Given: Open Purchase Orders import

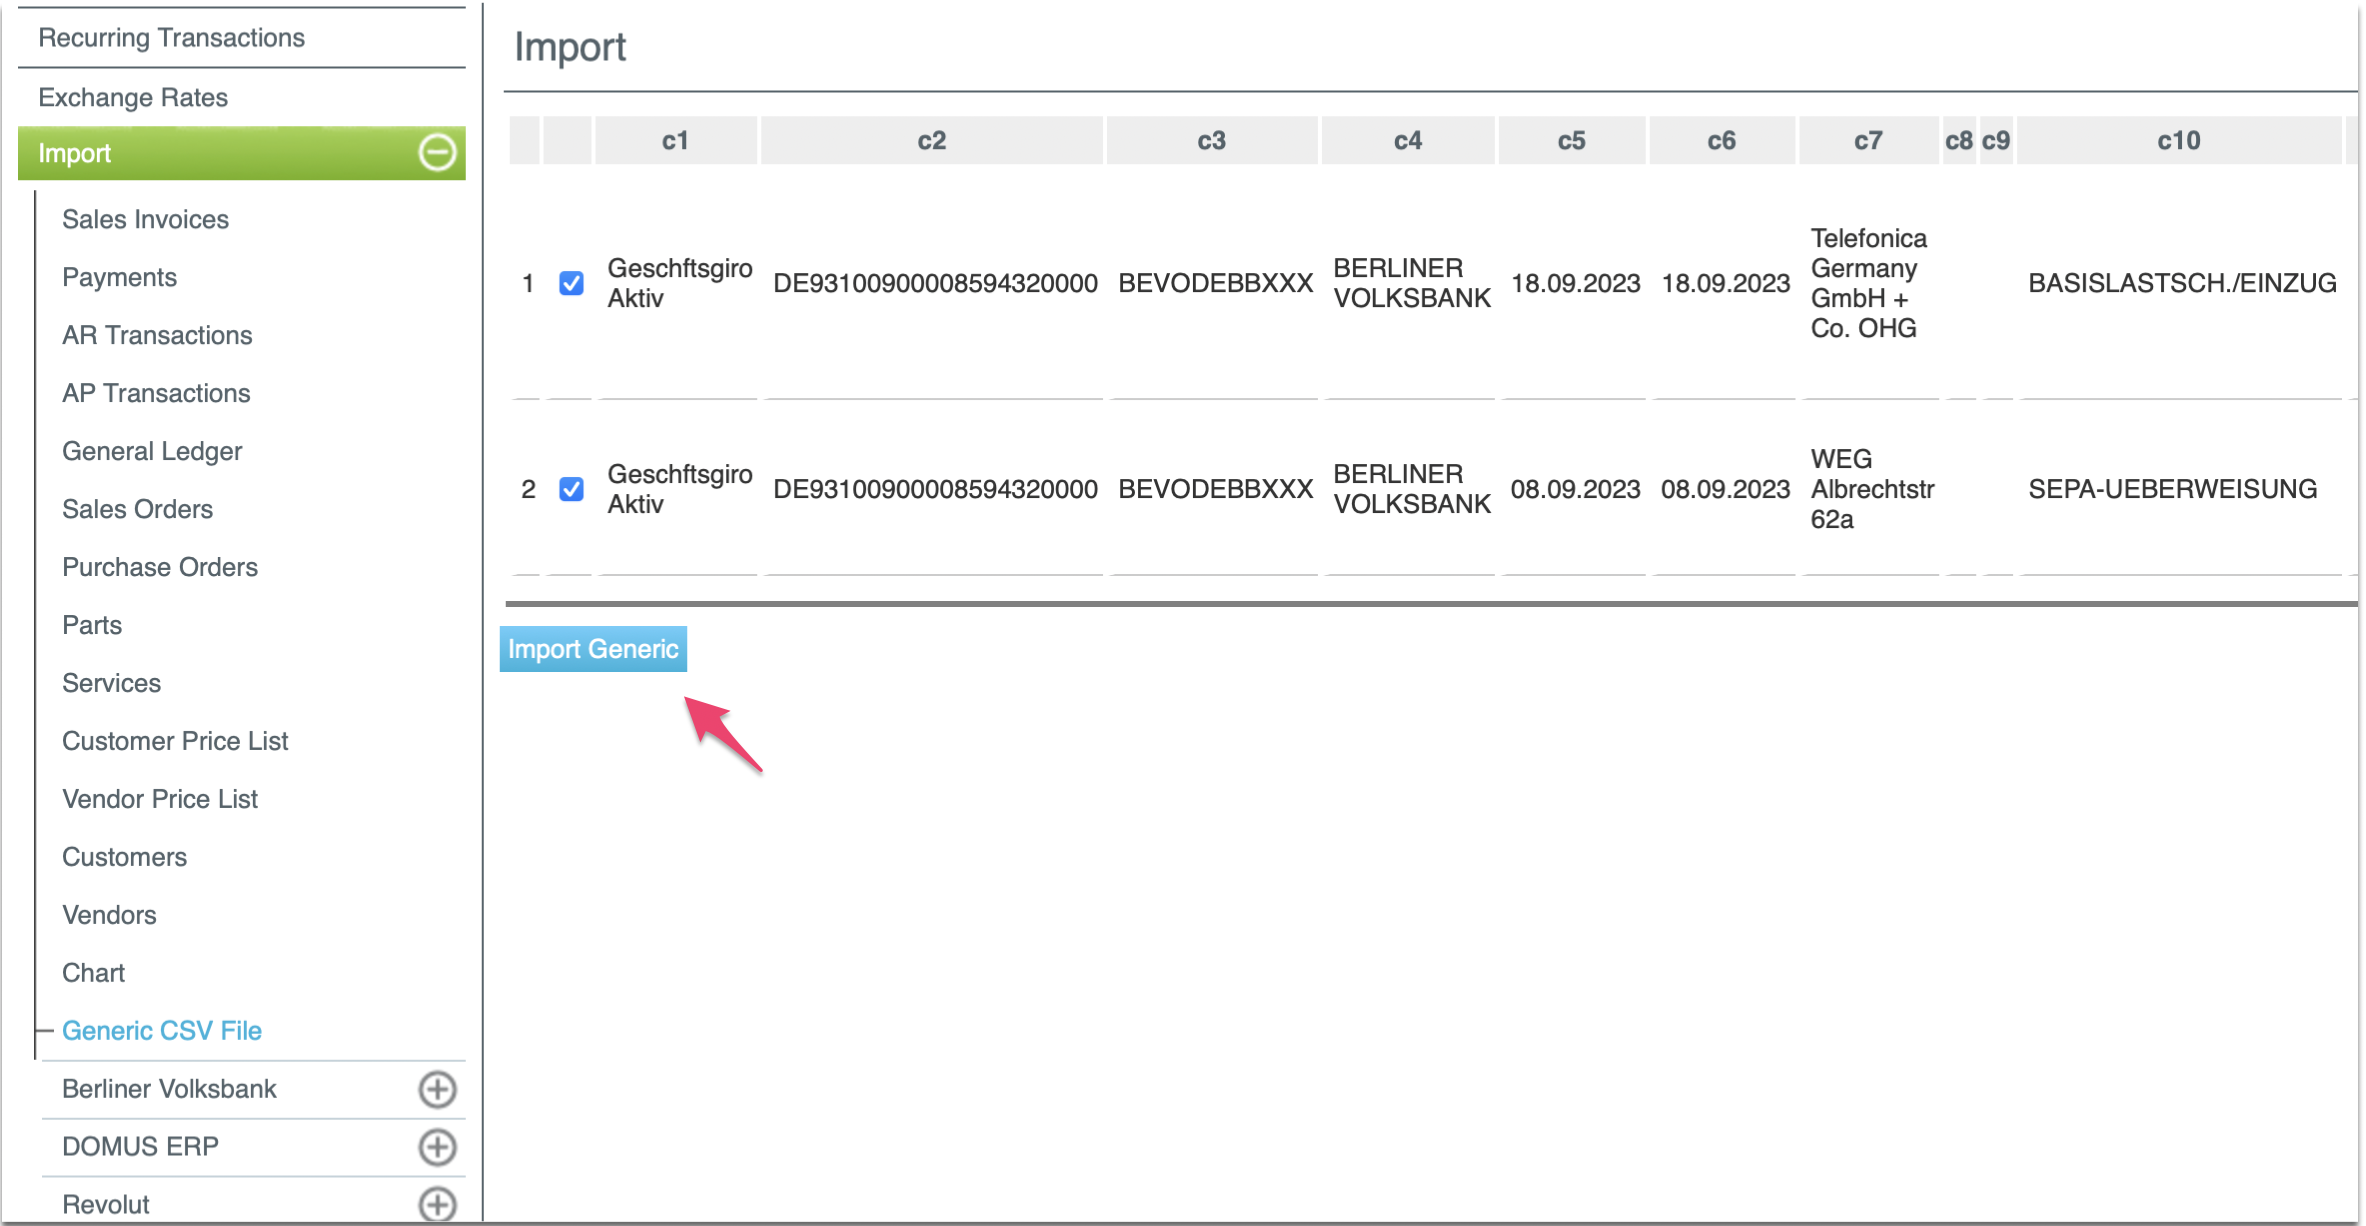Looking at the screenshot, I should click(x=160, y=567).
